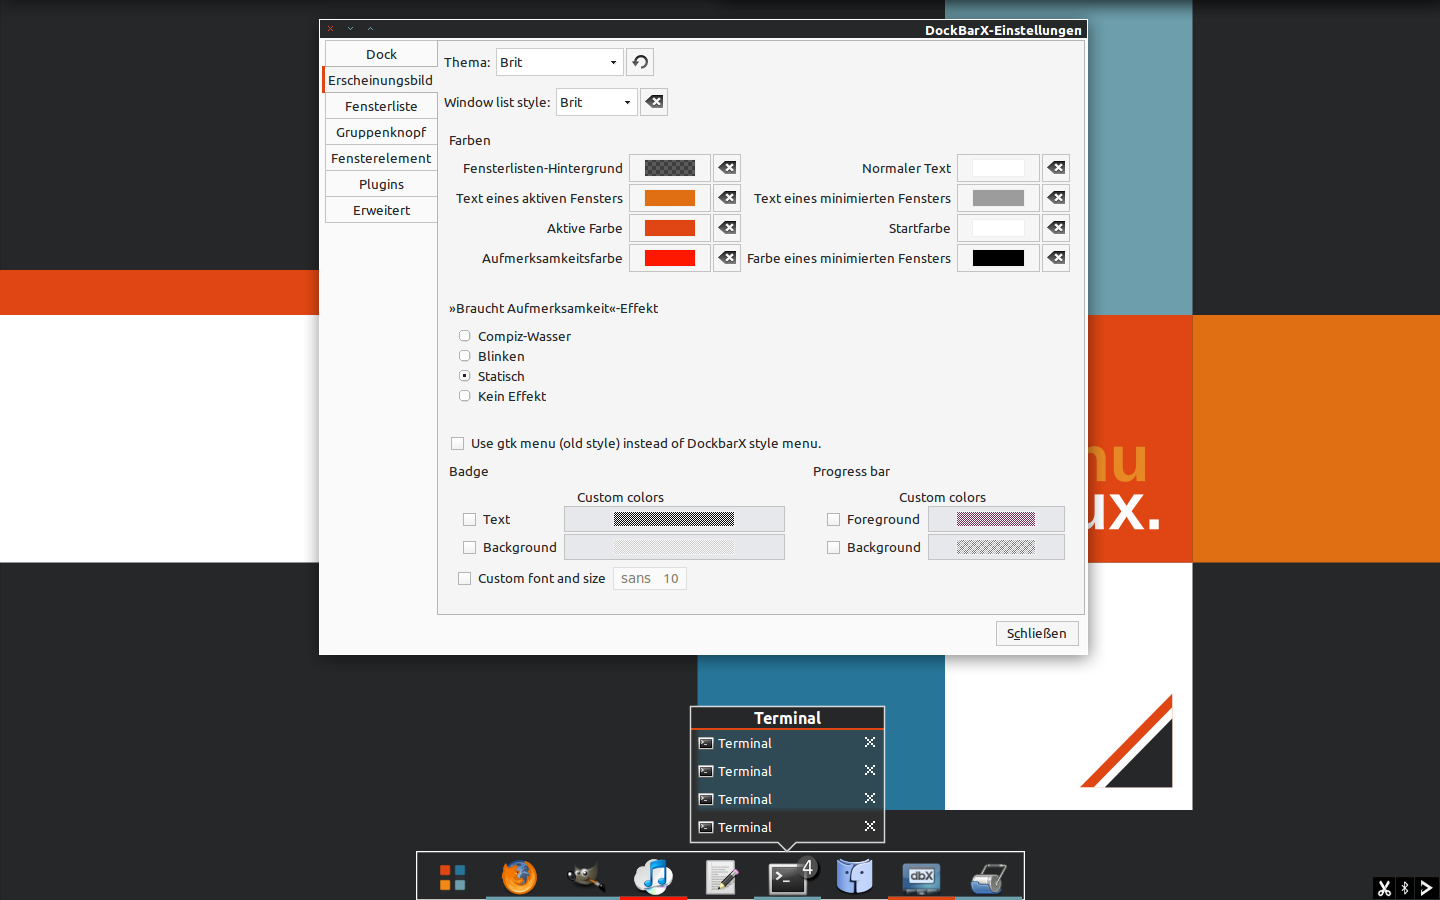The height and width of the screenshot is (900, 1440).
Task: Open the Plugins tab
Action: 381,184
